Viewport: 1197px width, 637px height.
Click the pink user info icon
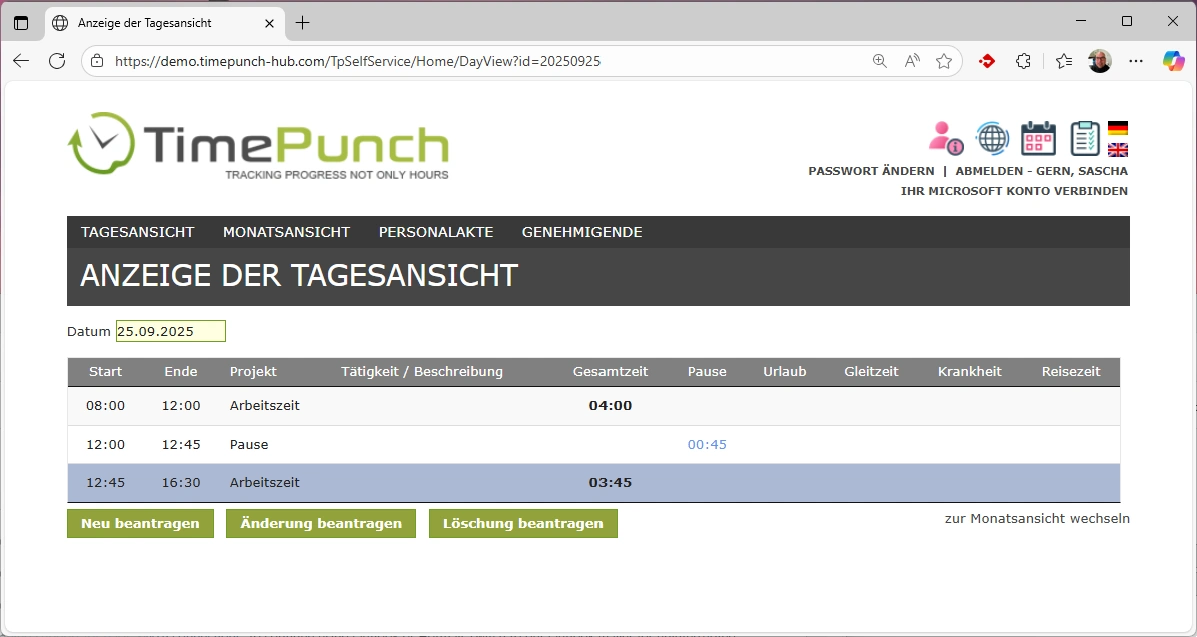click(945, 138)
